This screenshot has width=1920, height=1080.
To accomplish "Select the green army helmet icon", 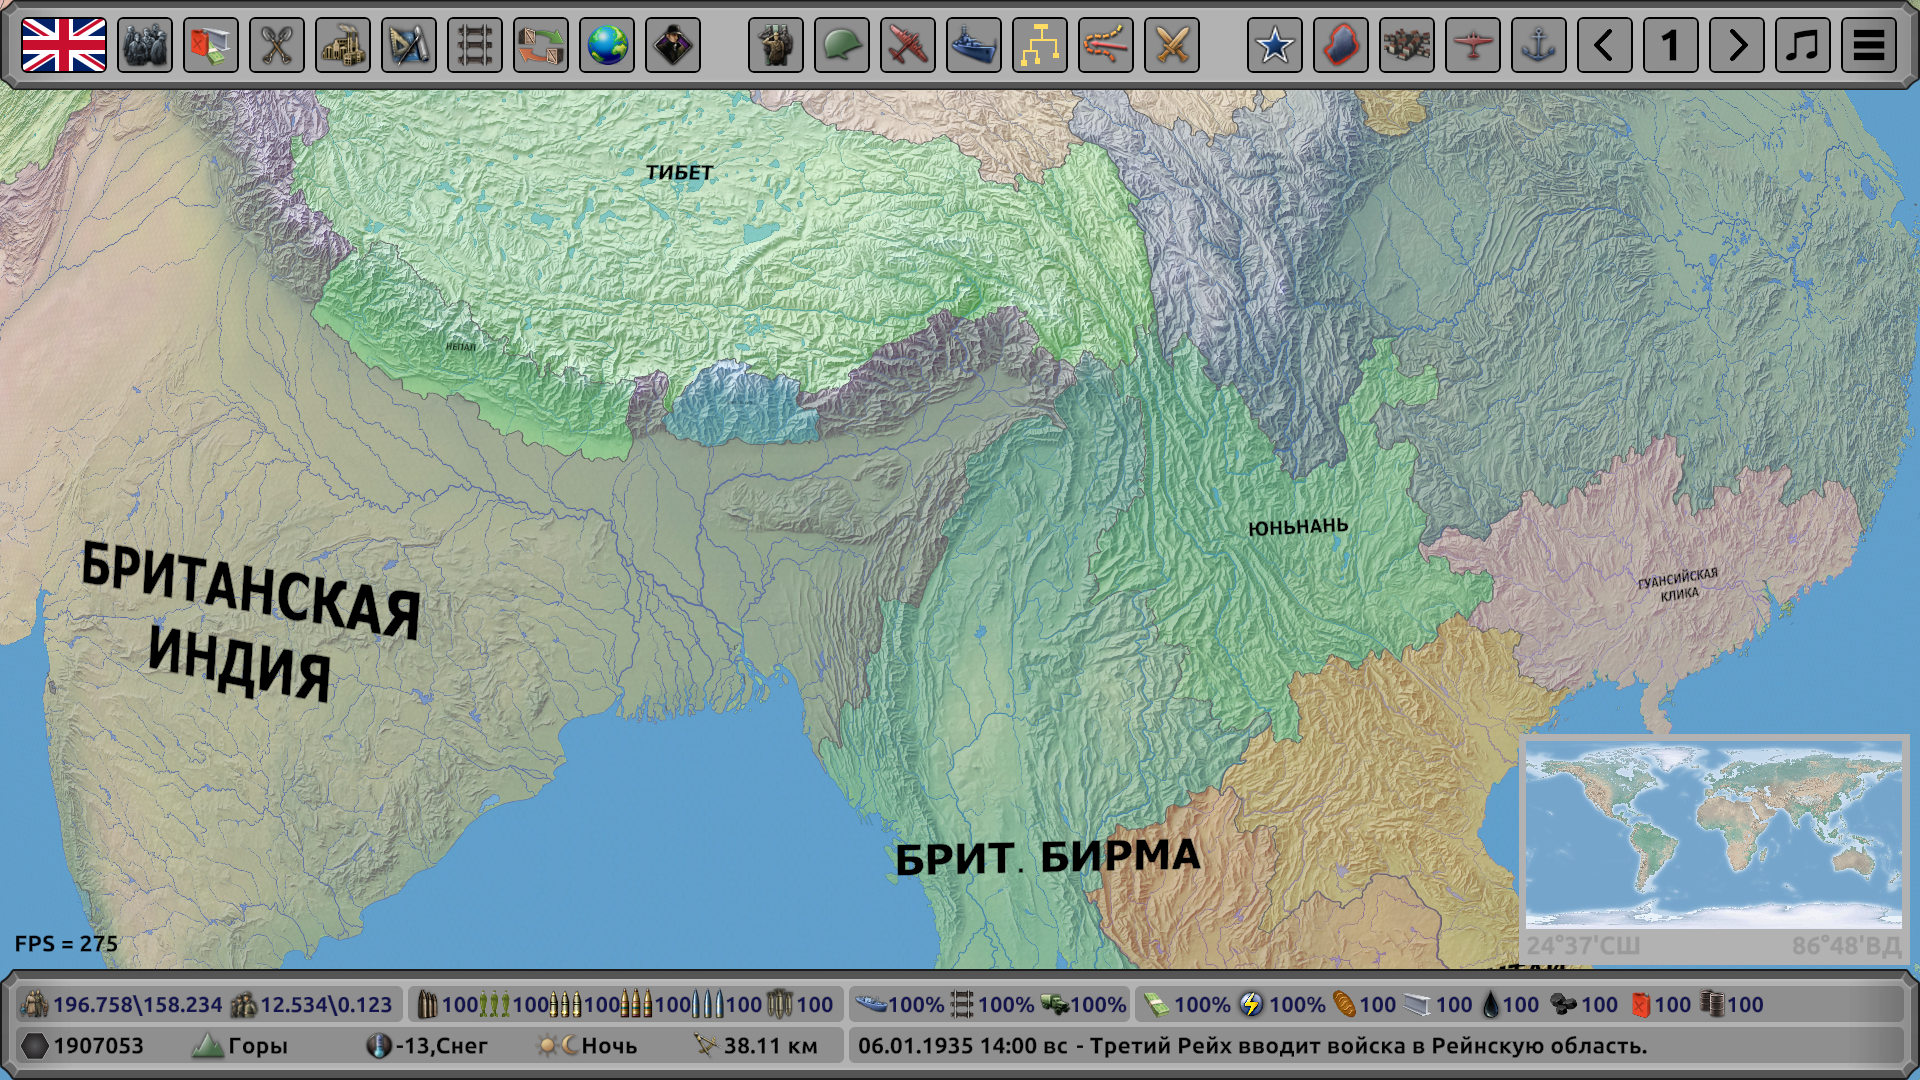I will (x=842, y=45).
